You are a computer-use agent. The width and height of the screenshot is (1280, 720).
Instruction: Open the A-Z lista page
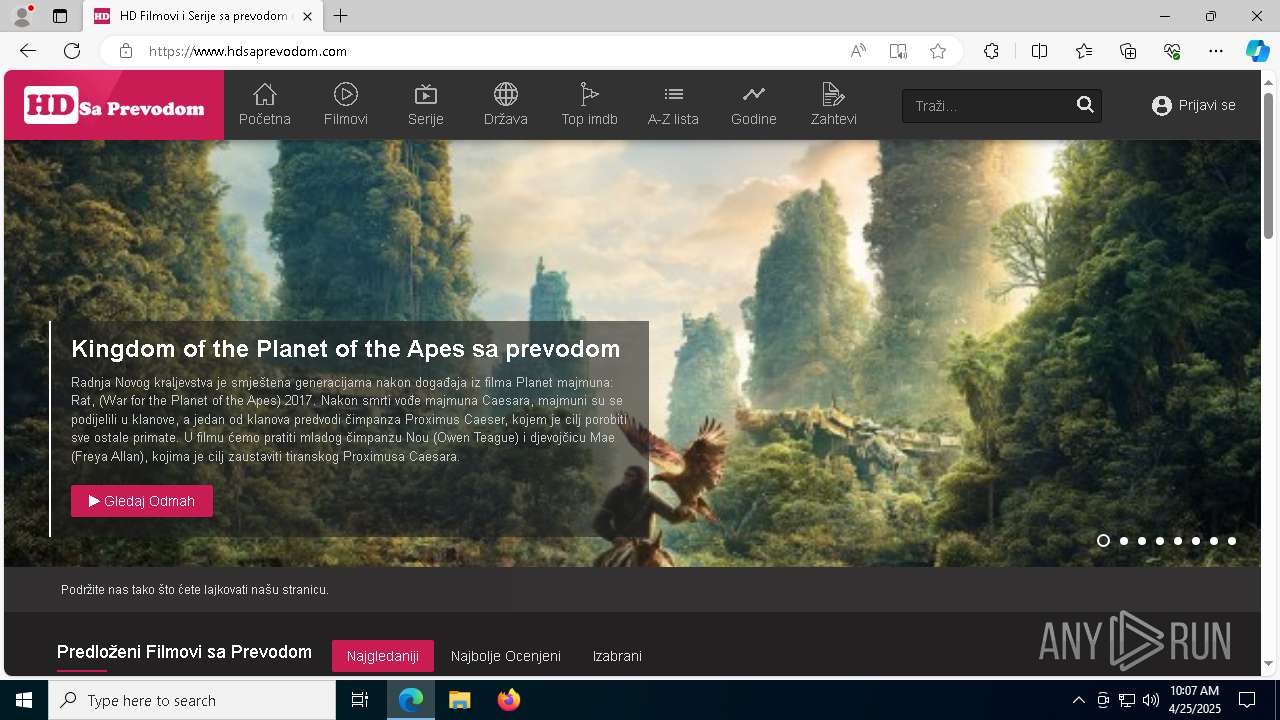673,105
